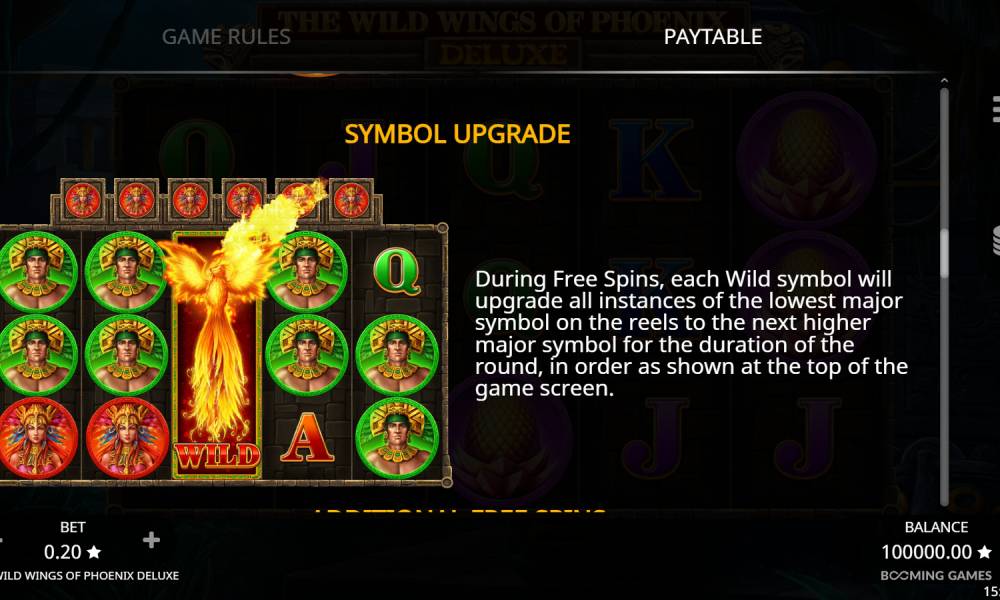
Task: Click the Symbol Upgrade heading
Action: pyautogui.click(x=457, y=134)
